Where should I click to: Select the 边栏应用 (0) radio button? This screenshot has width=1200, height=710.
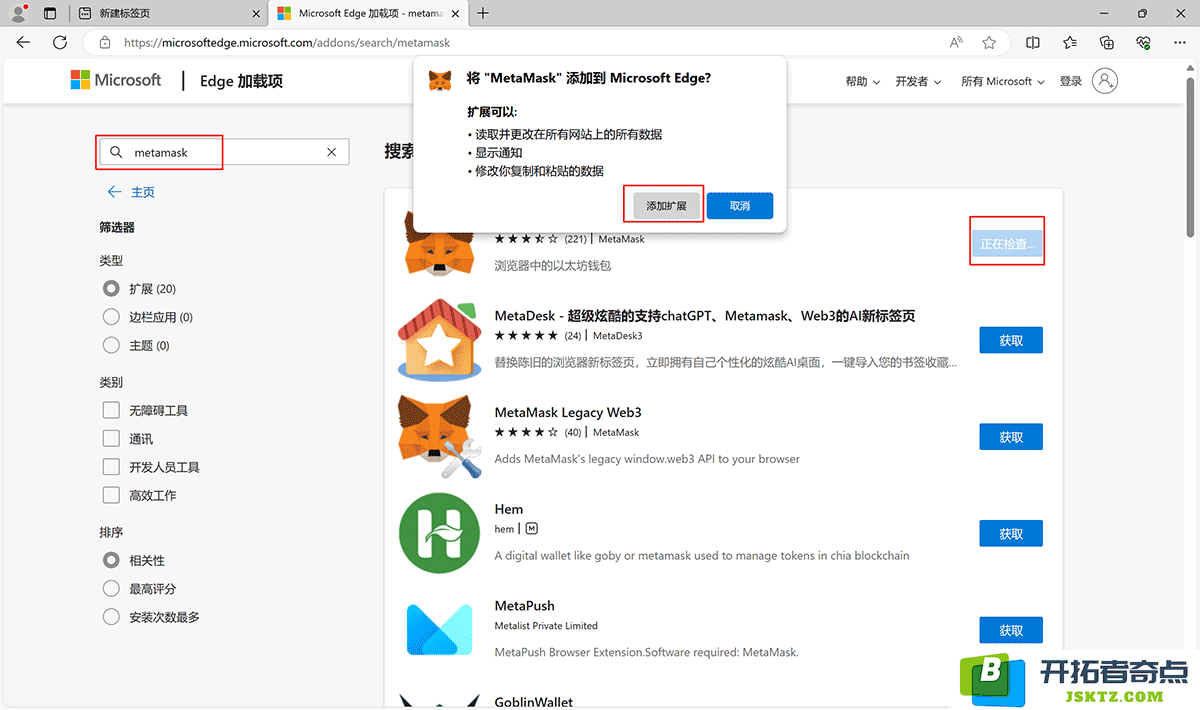tap(111, 317)
